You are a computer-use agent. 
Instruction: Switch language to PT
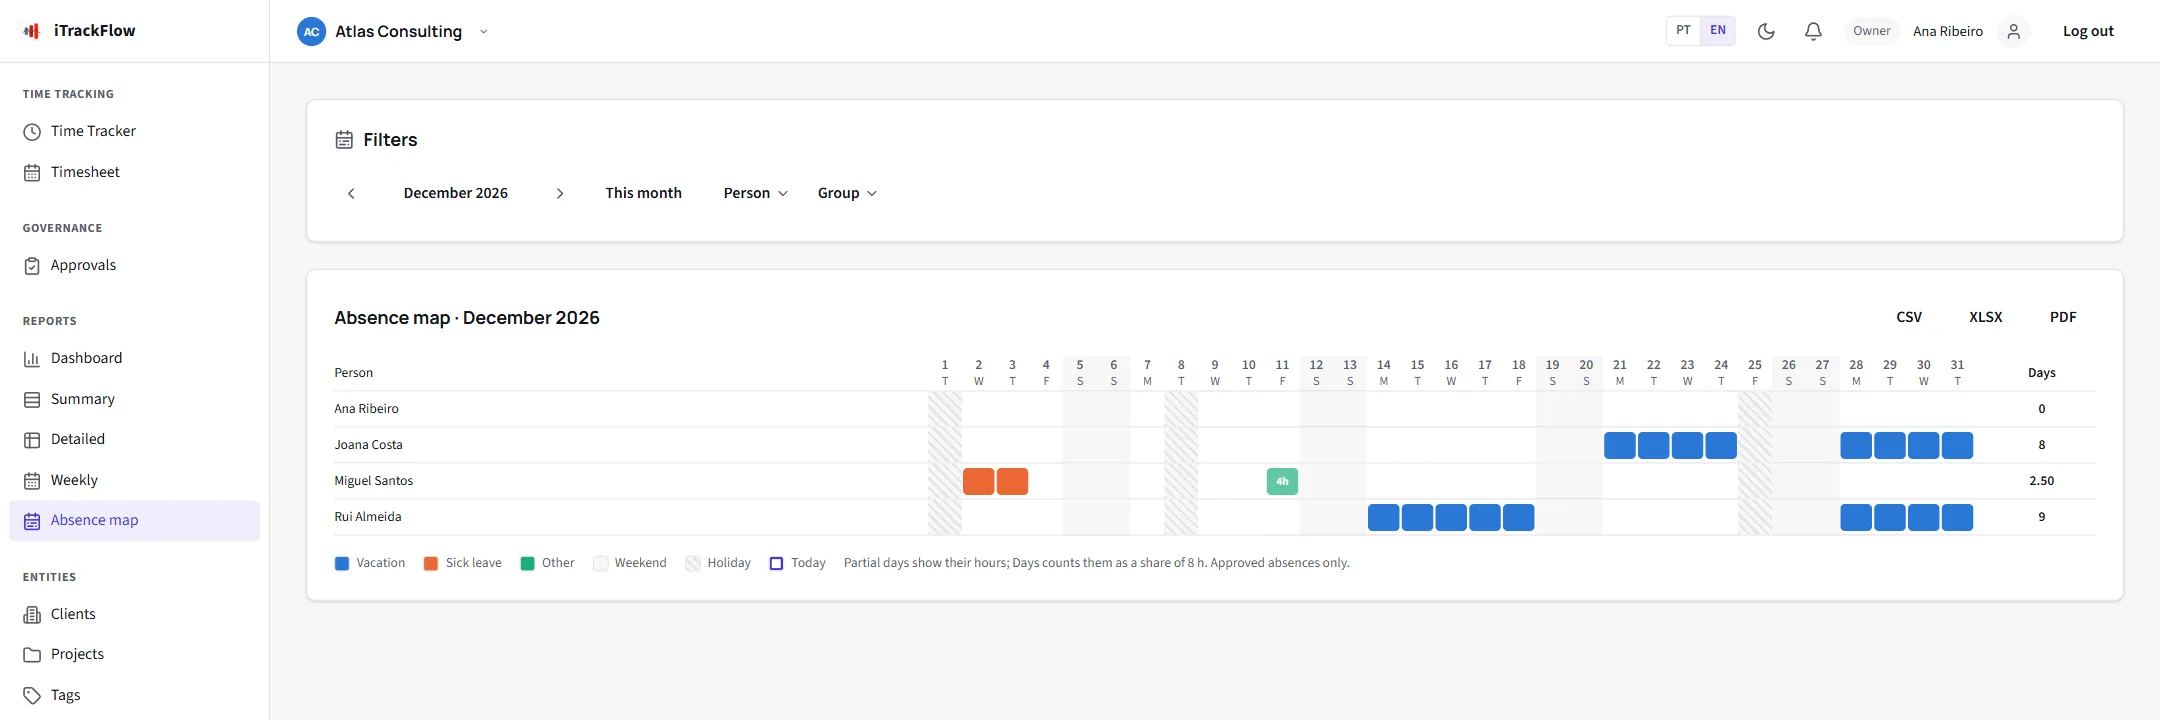1684,30
